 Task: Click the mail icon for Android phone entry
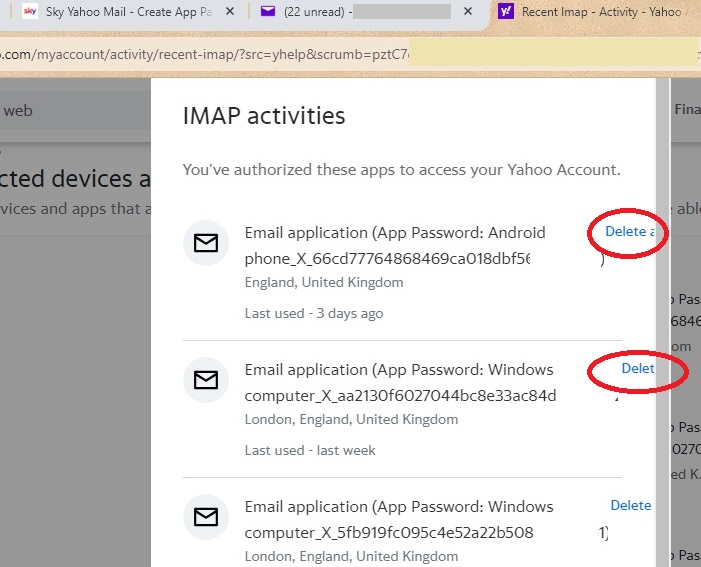pos(206,243)
